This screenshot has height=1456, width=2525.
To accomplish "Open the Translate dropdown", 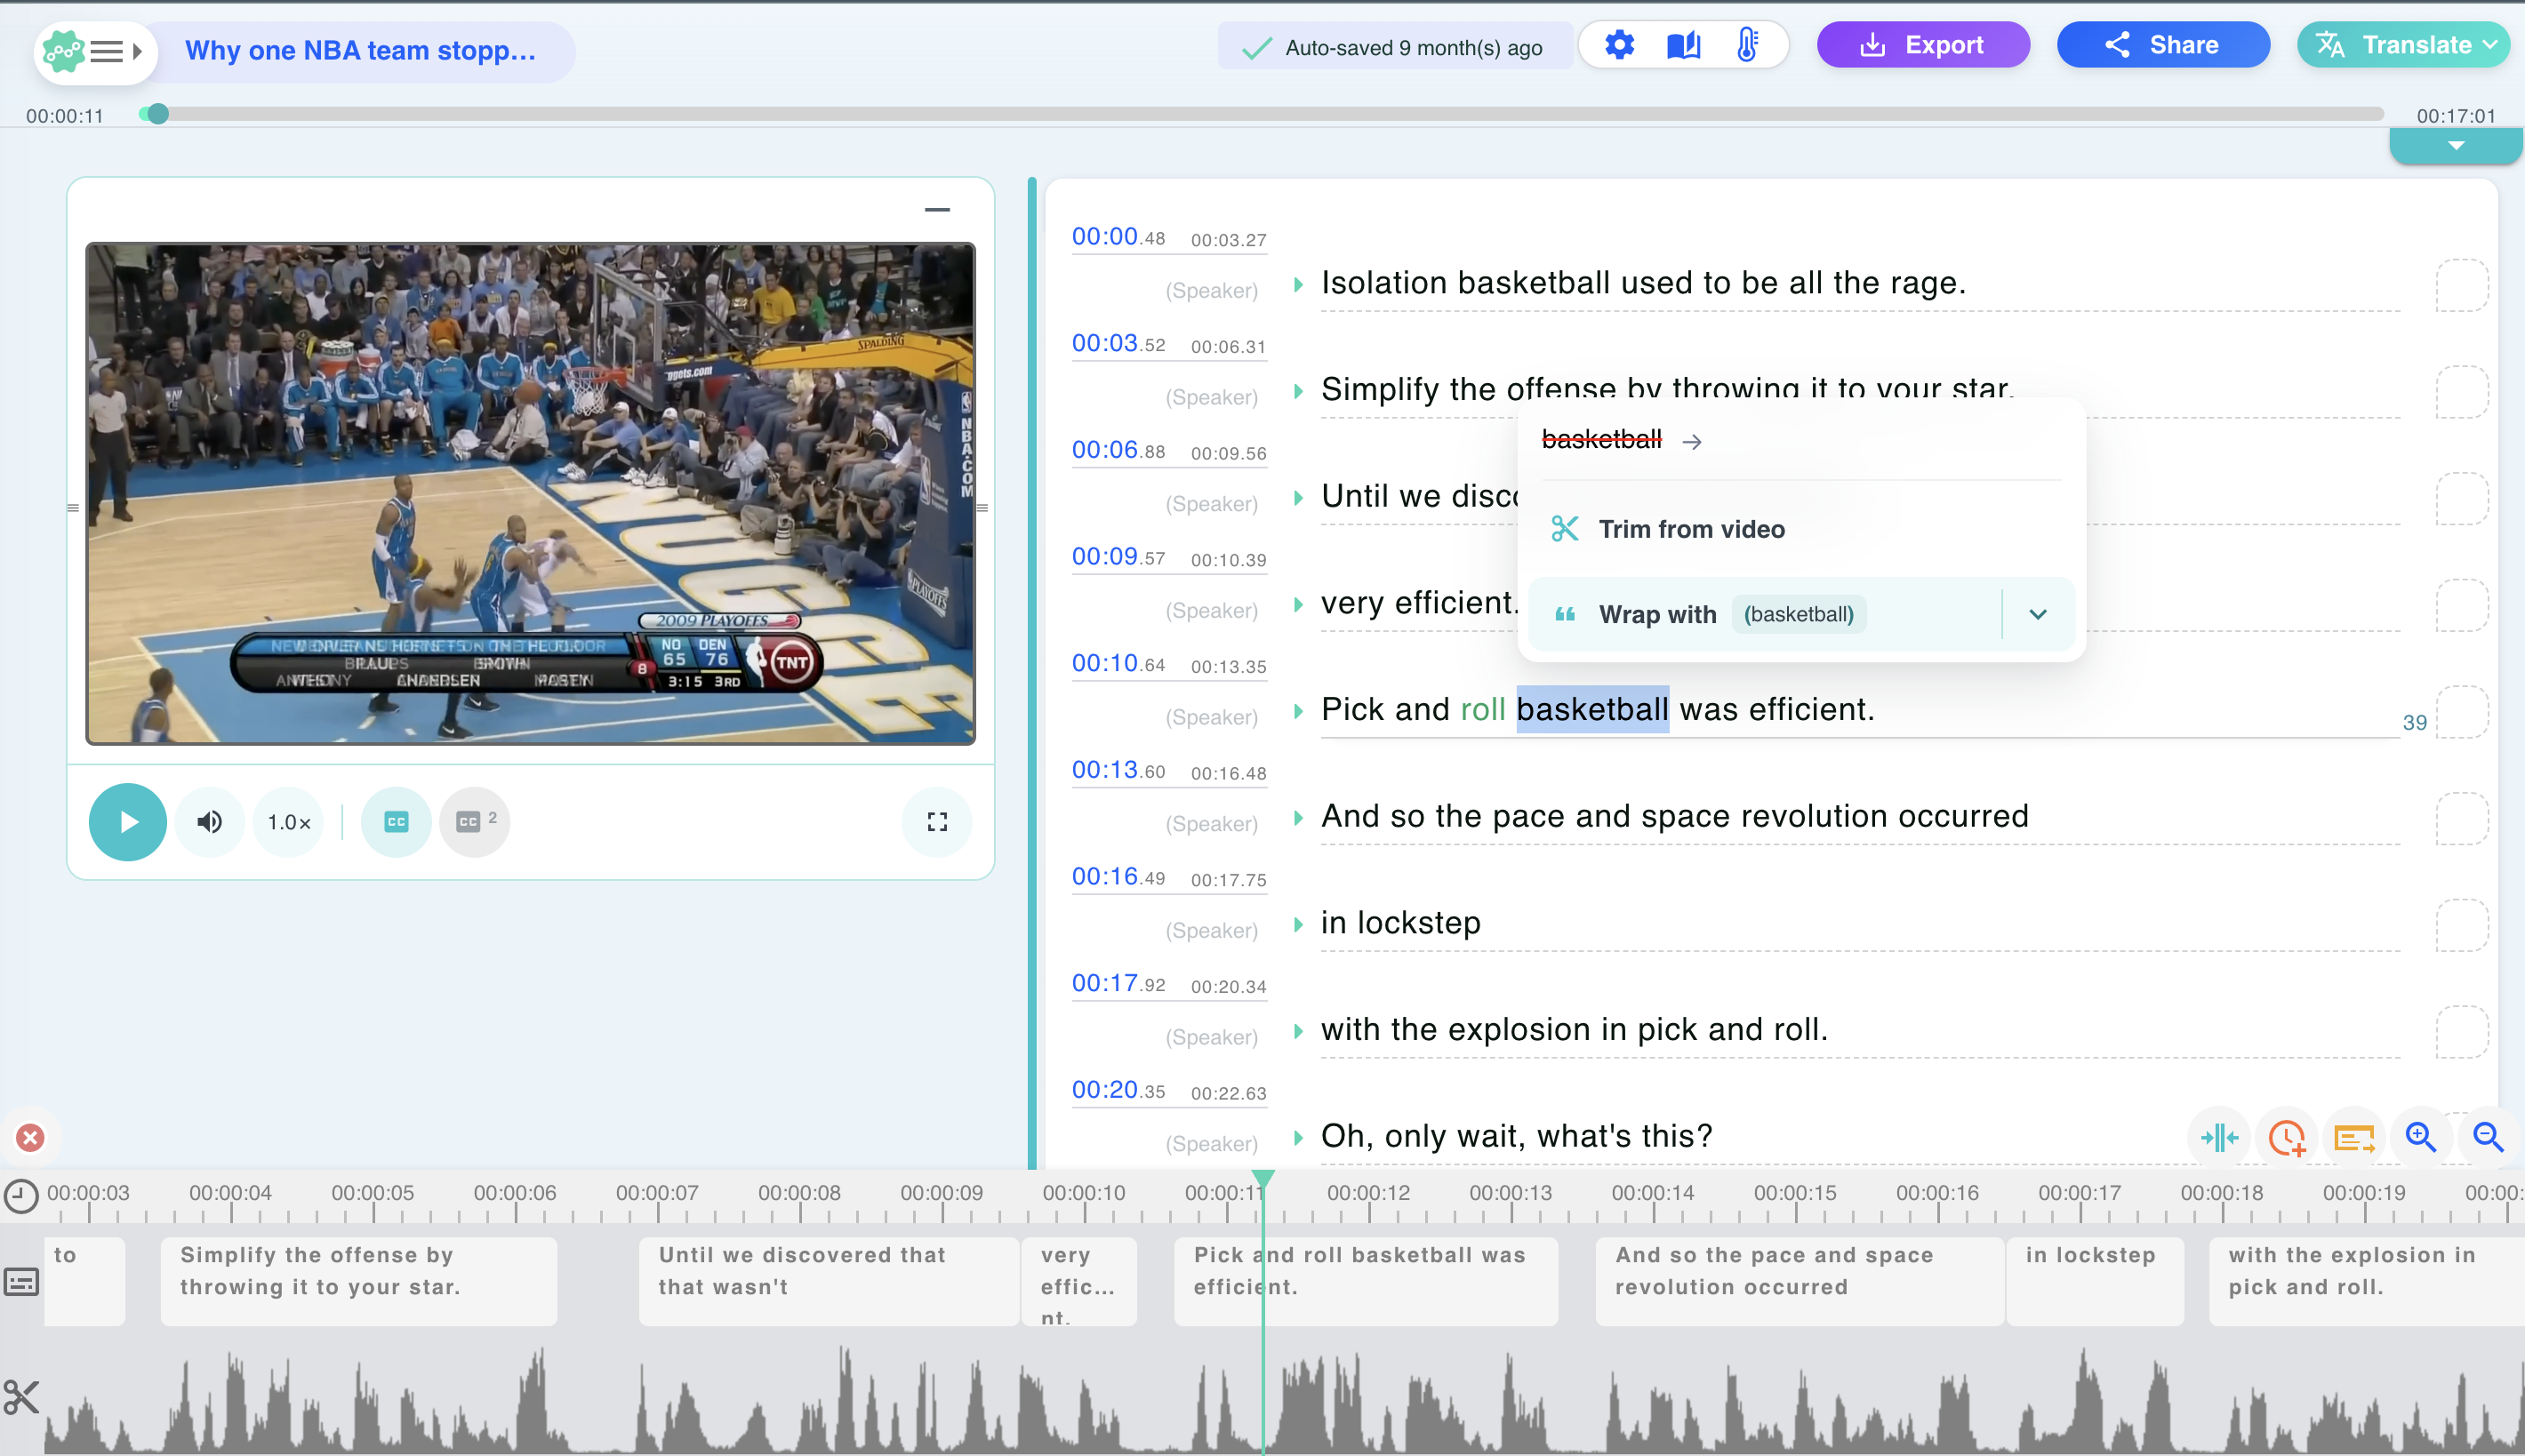I will (x=2405, y=45).
